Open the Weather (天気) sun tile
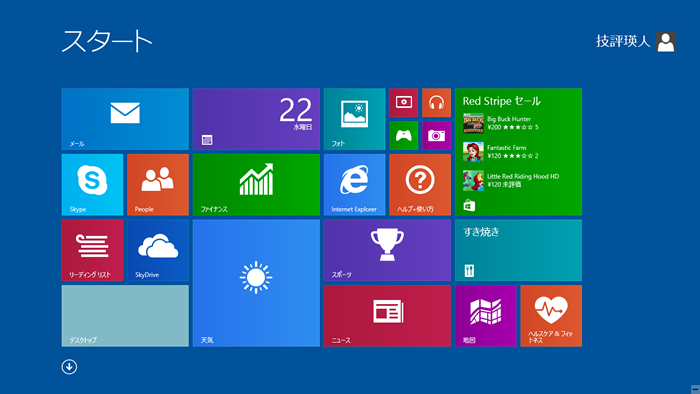 click(256, 283)
